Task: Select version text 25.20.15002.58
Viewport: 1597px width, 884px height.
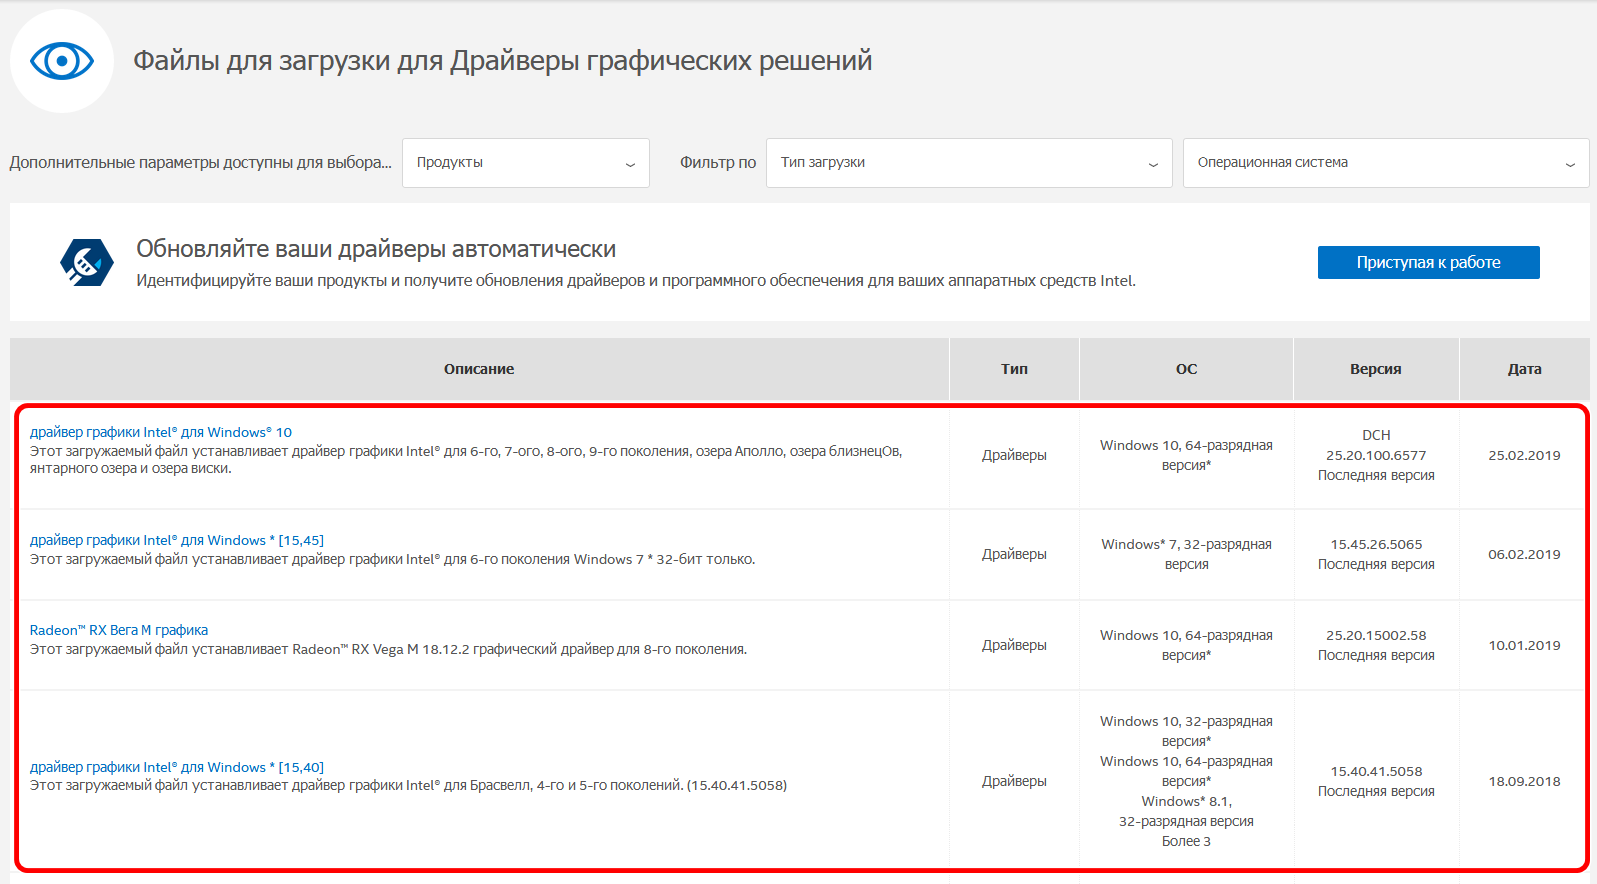Action: pyautogui.click(x=1376, y=635)
